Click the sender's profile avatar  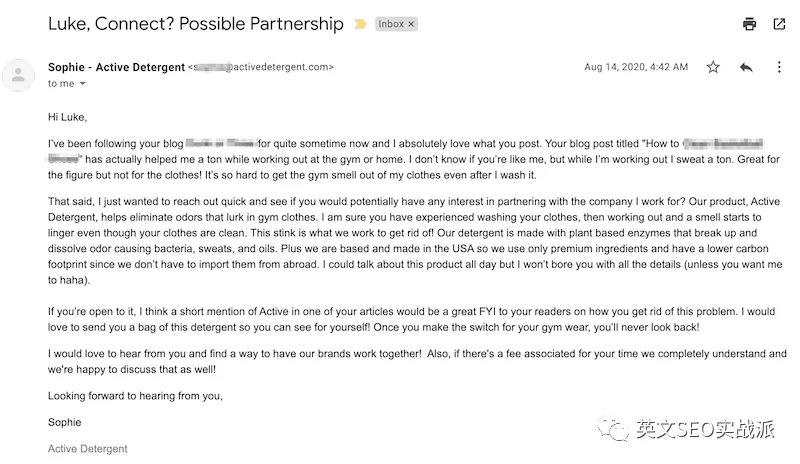point(17,74)
